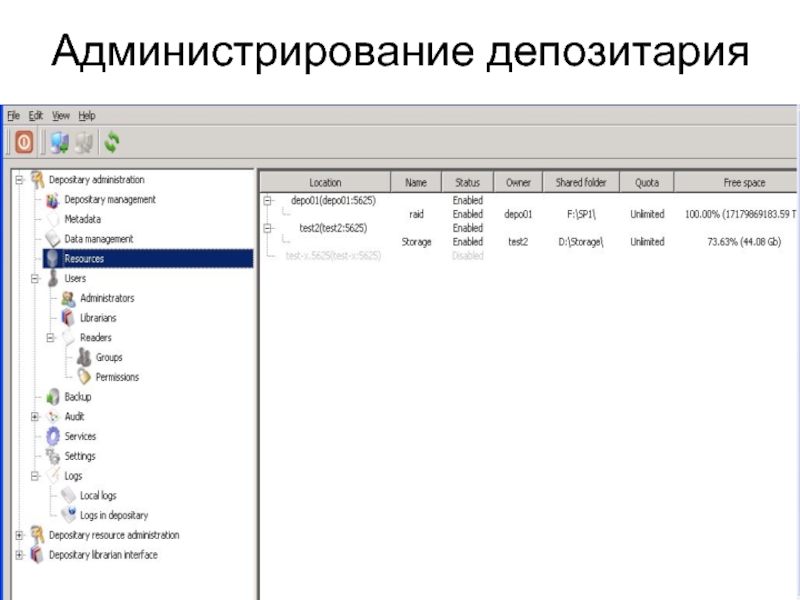Collapse the Users tree node

tap(35, 279)
